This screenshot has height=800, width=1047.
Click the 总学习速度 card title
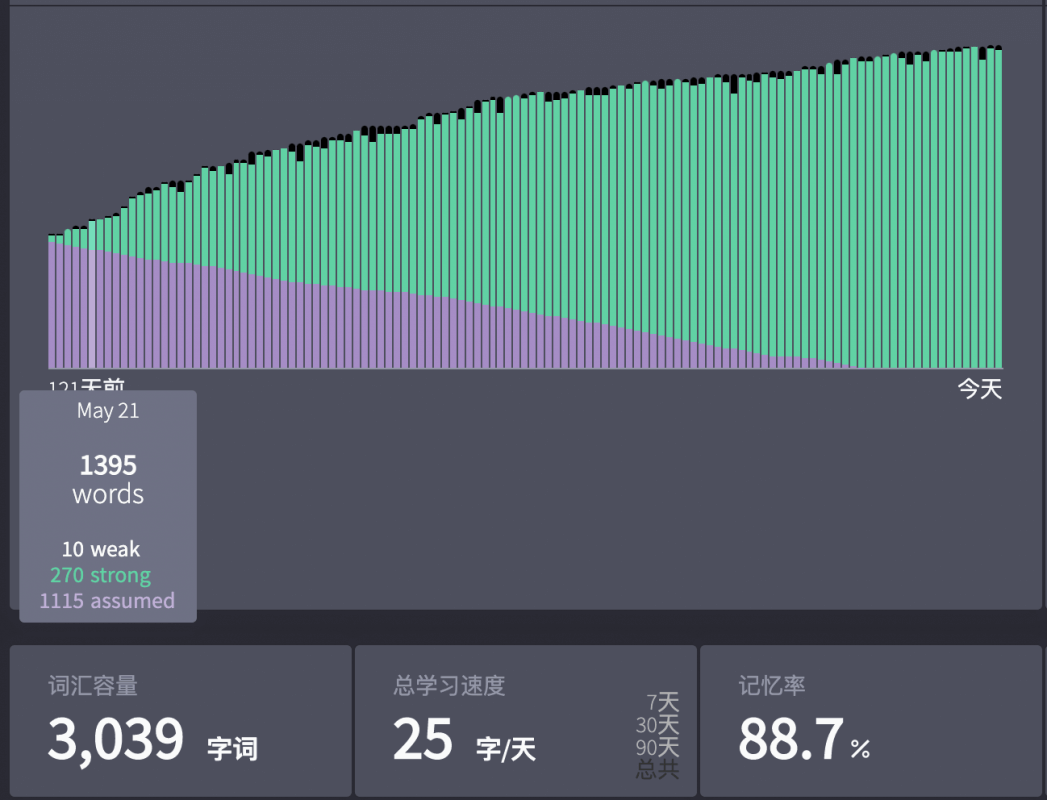(449, 686)
